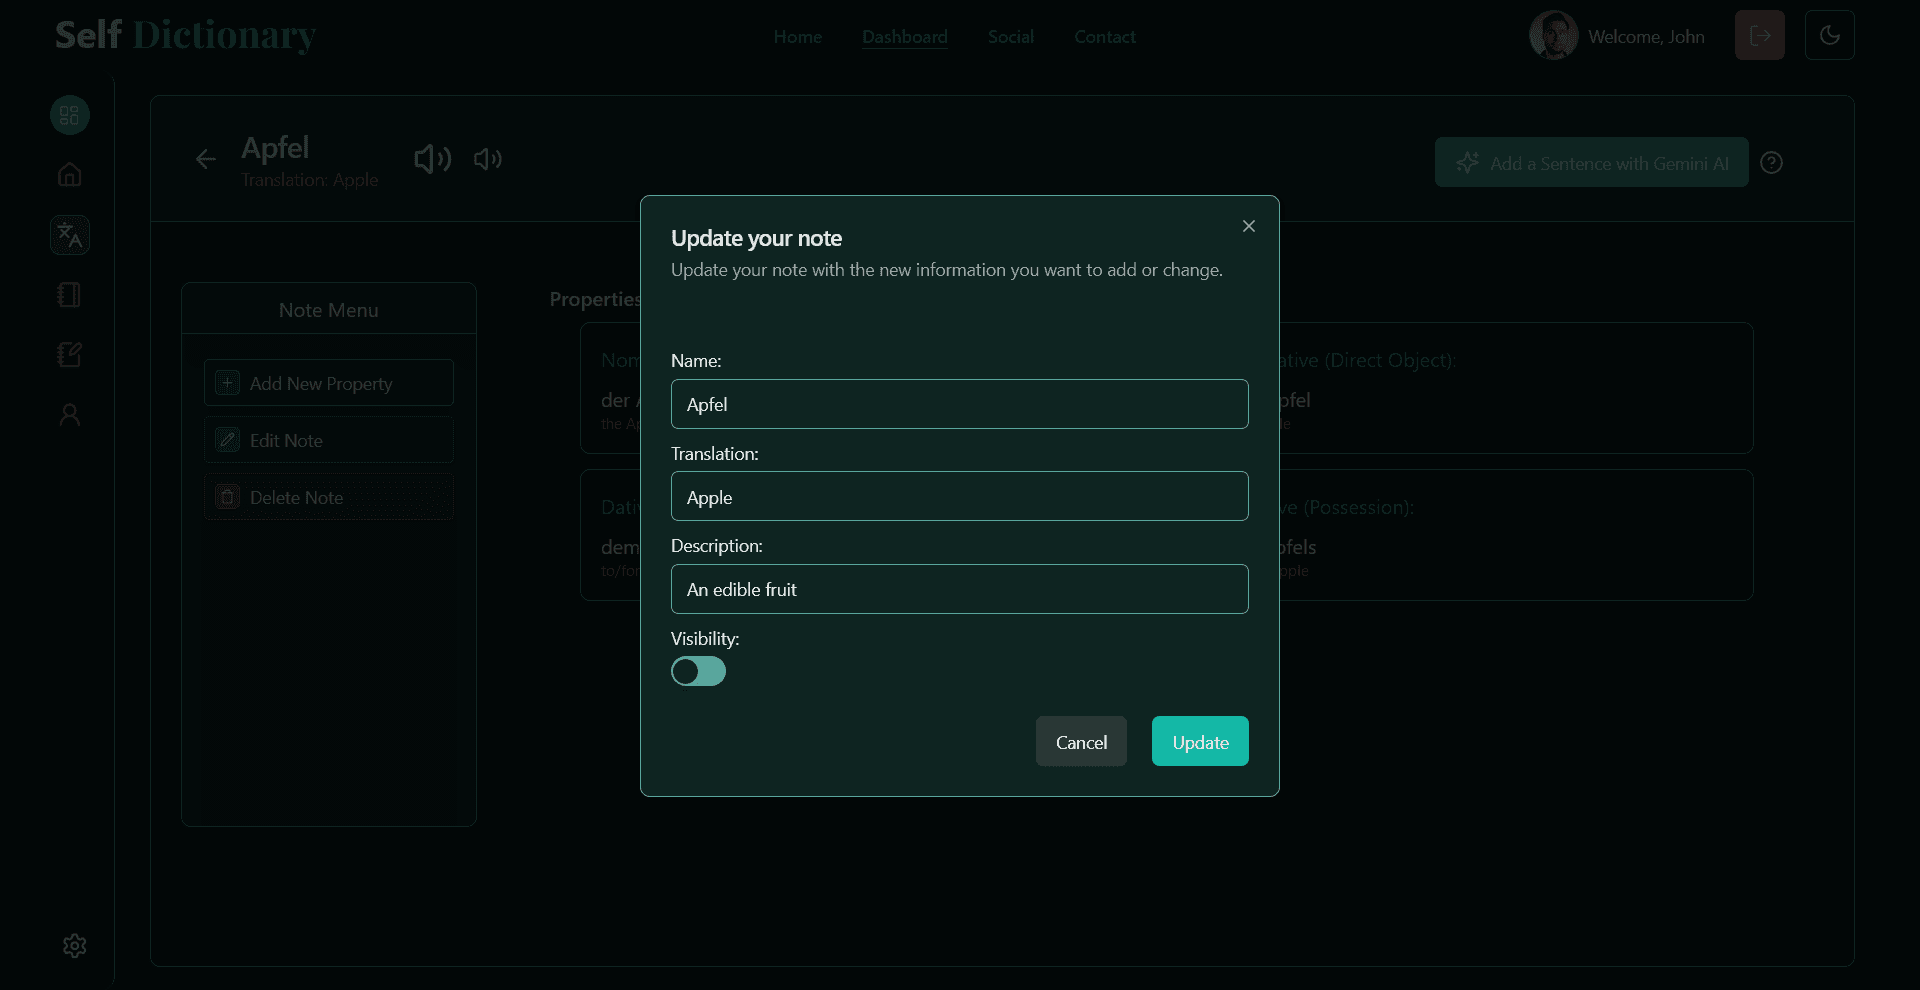
Task: Click the Cancel button
Action: tap(1080, 741)
